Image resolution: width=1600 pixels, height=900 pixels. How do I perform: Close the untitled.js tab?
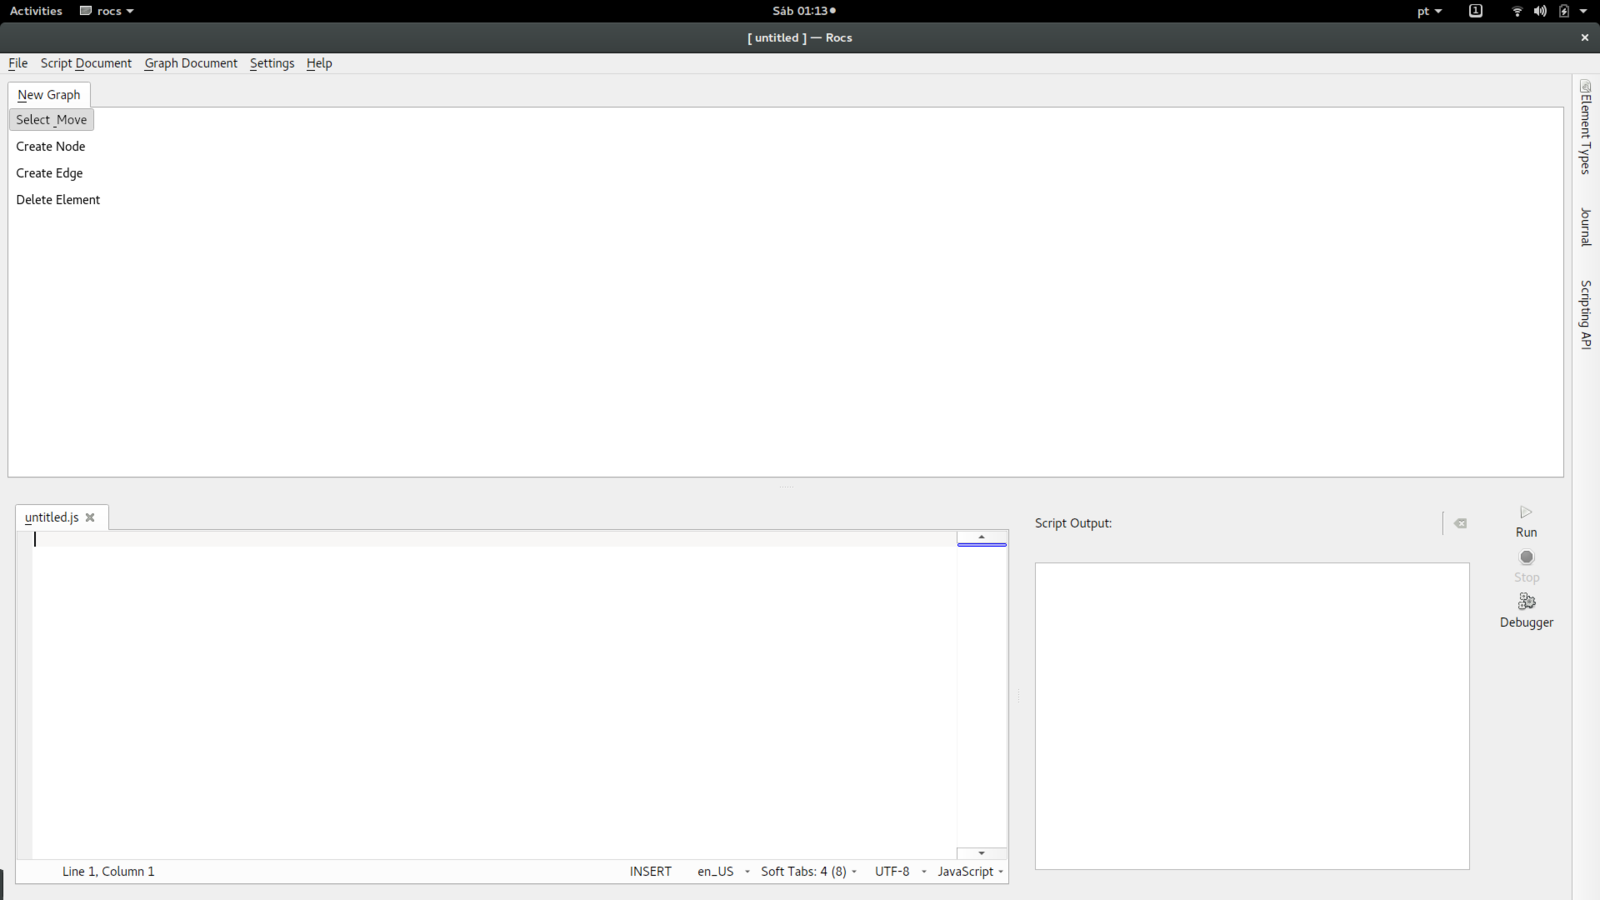(90, 518)
